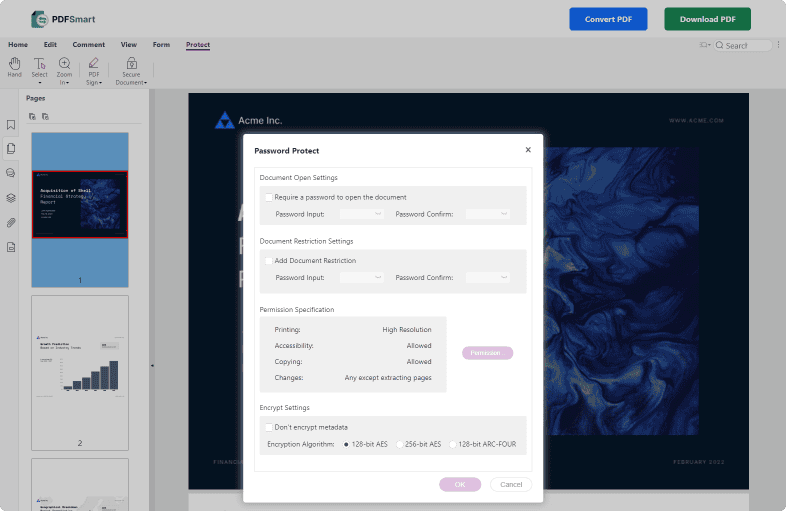Click the PDF Sign pen icon
Image resolution: width=786 pixels, height=511 pixels.
(x=94, y=63)
